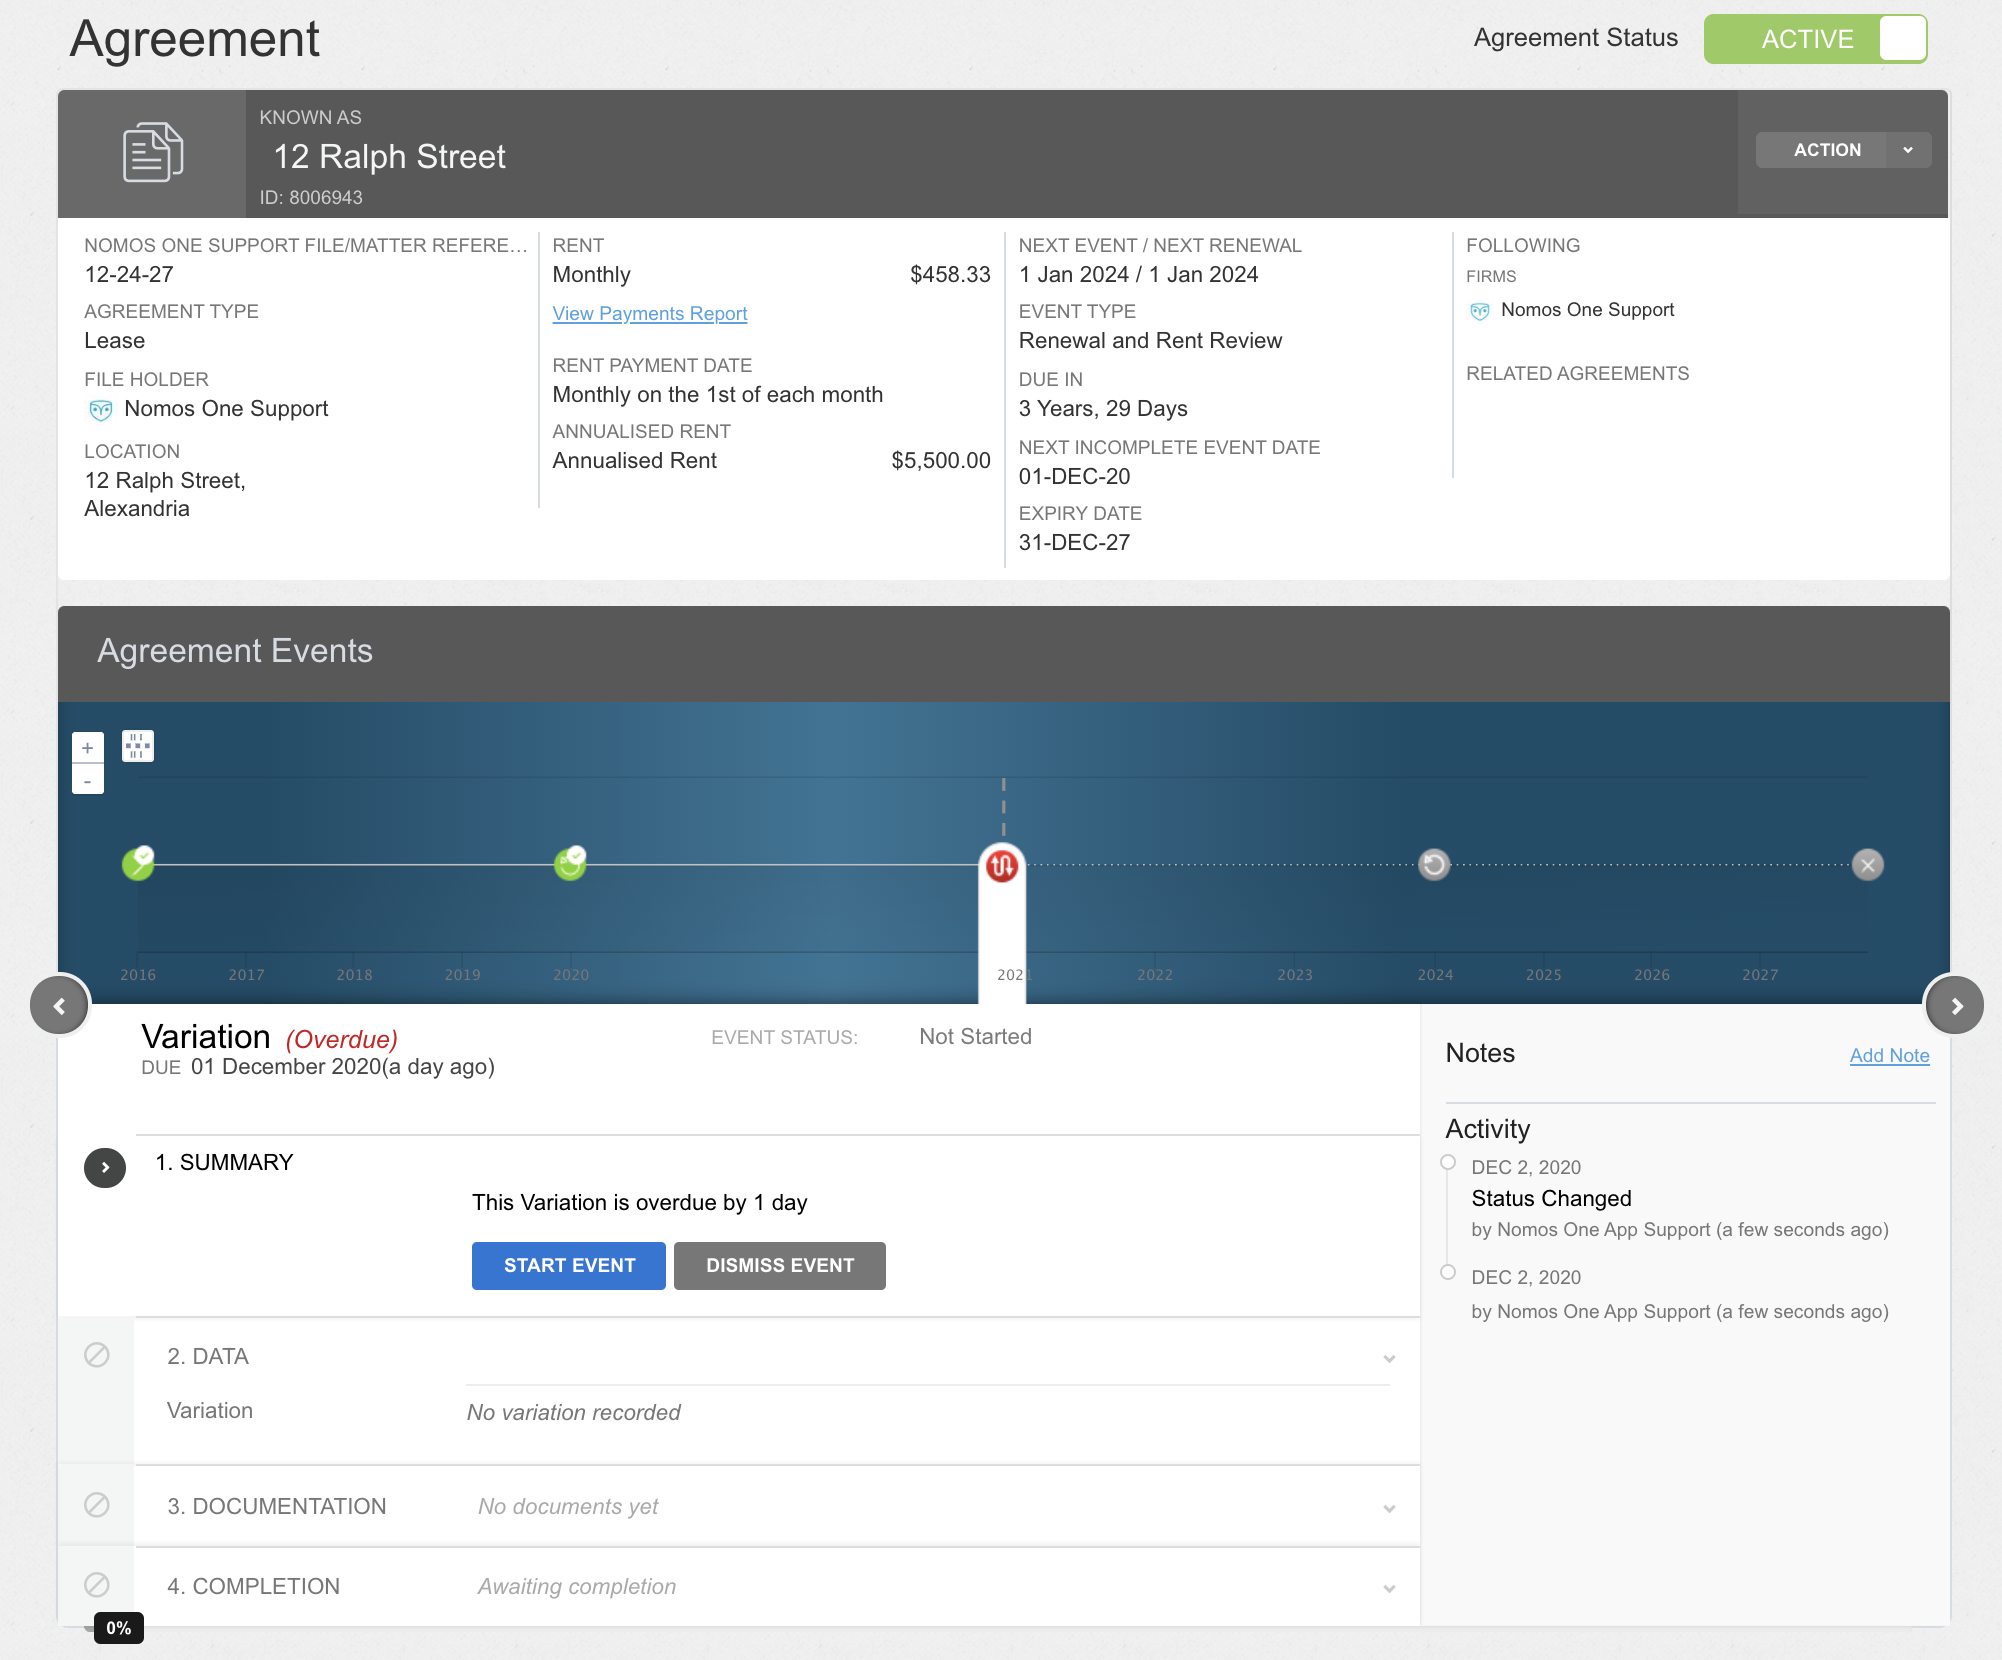
Task: Expand the Summary step circle arrow
Action: tap(104, 1168)
